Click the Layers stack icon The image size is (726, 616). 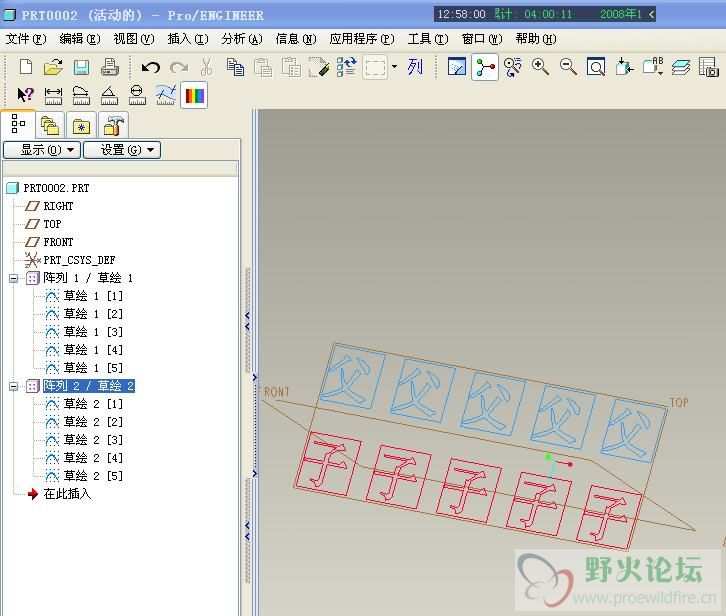(x=680, y=67)
